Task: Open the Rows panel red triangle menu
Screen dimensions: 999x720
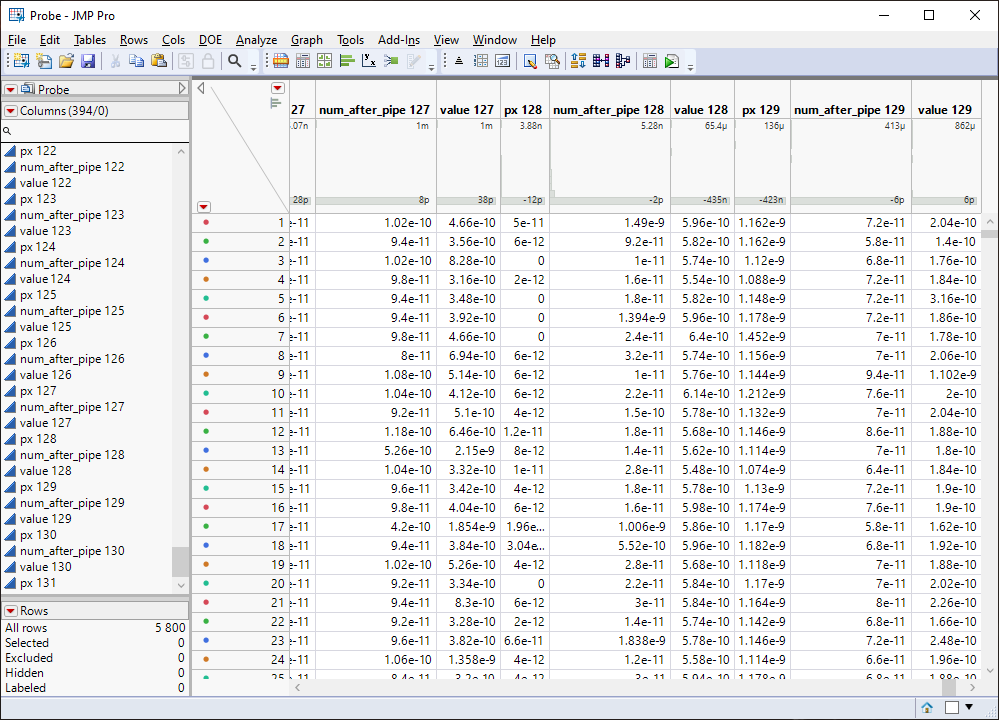Action: coord(11,610)
